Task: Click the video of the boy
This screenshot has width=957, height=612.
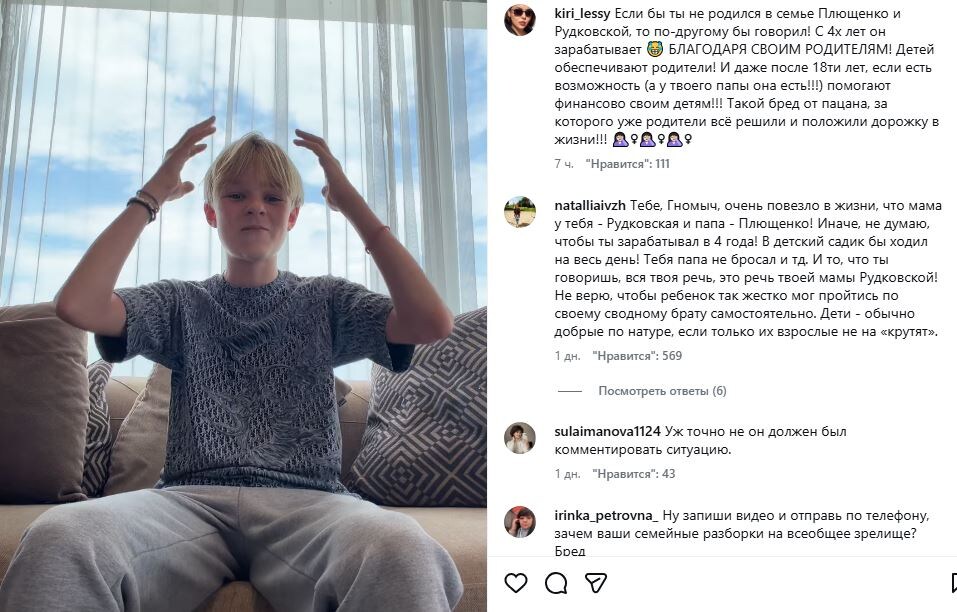Action: (x=243, y=306)
